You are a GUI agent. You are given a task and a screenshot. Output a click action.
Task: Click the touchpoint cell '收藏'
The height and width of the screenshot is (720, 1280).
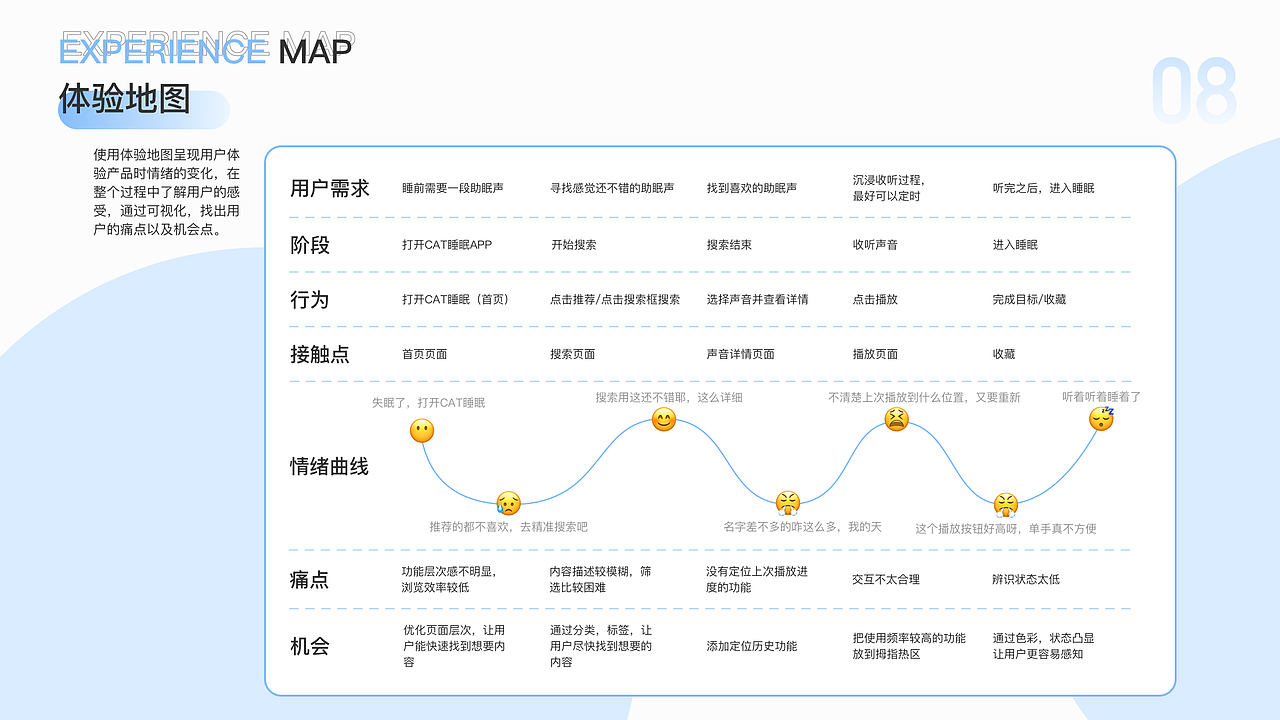(x=1004, y=354)
